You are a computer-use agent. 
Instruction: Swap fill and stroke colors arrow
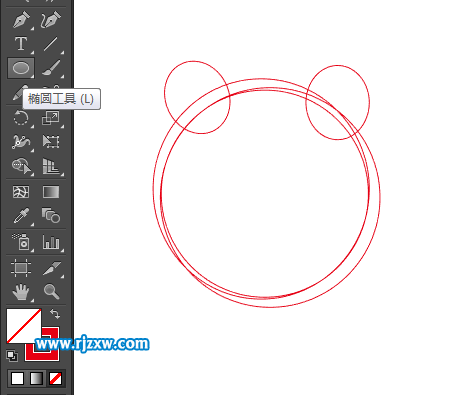coord(55,314)
